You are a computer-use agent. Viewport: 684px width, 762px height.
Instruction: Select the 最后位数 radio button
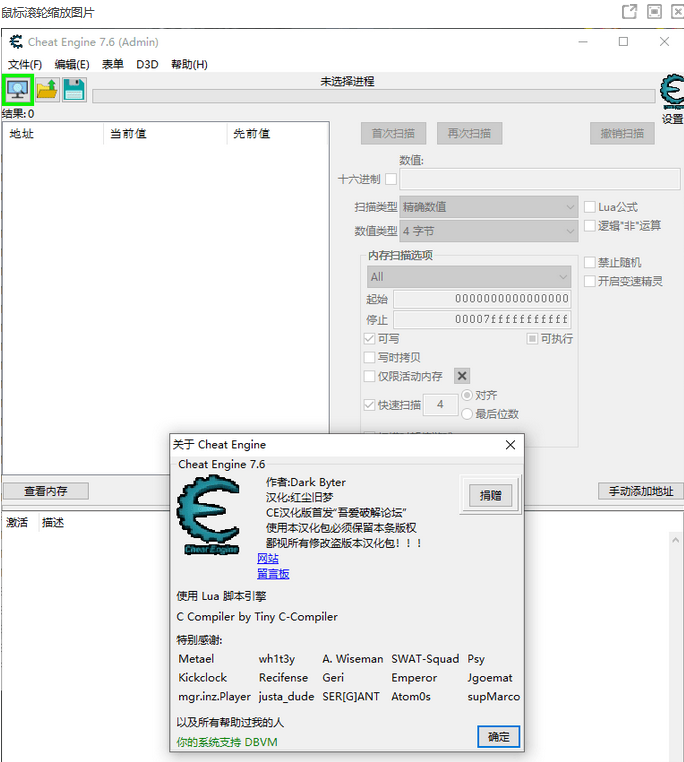click(467, 414)
